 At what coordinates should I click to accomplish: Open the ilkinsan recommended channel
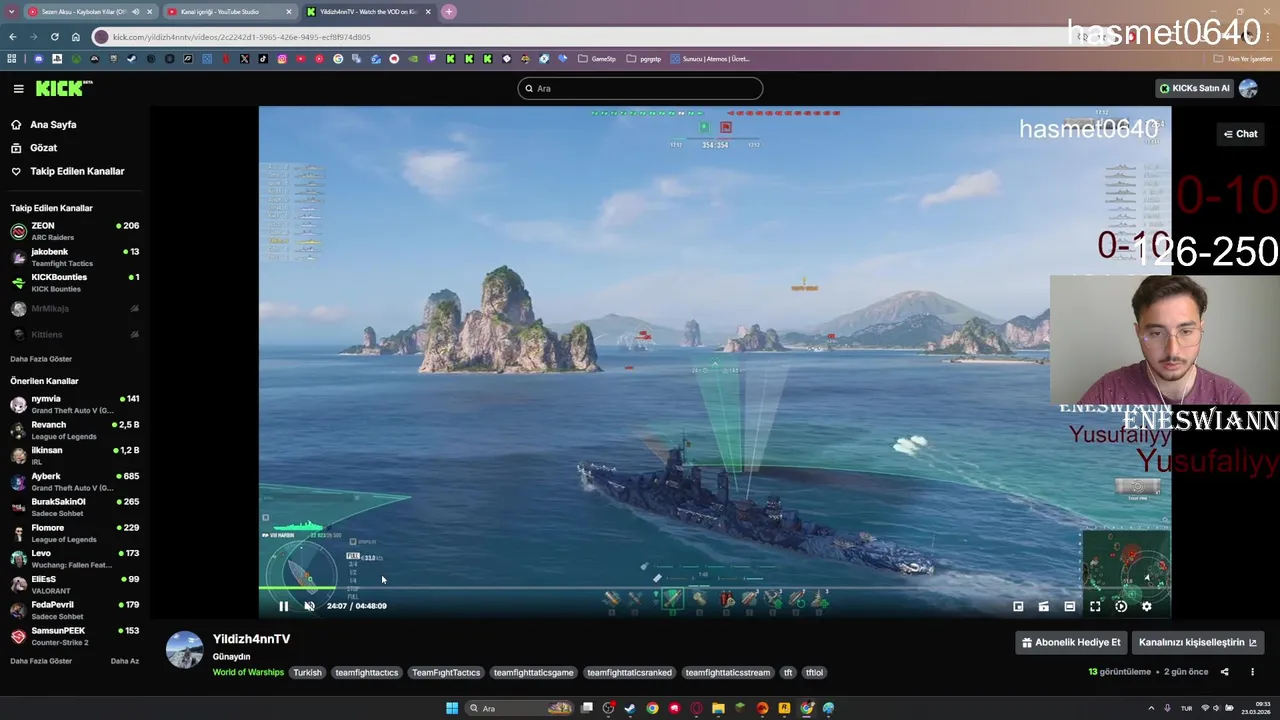pos(75,456)
